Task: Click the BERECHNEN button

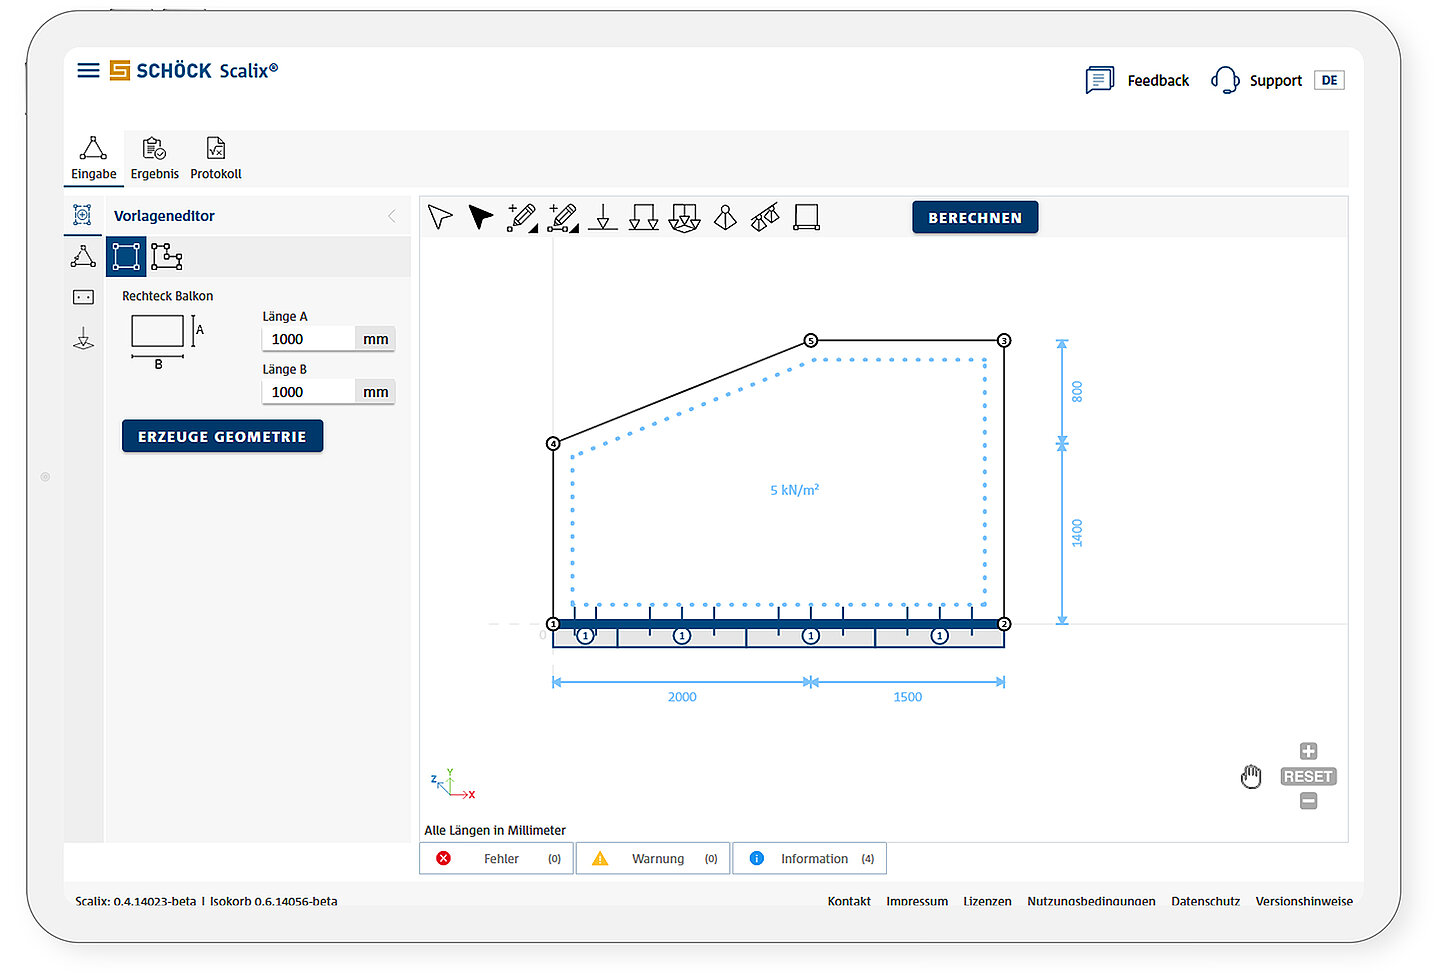Action: click(x=975, y=217)
